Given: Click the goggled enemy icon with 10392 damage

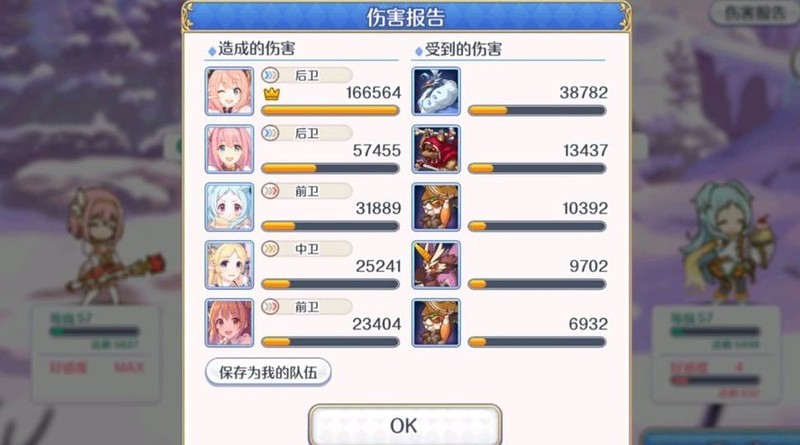Looking at the screenshot, I should [436, 207].
